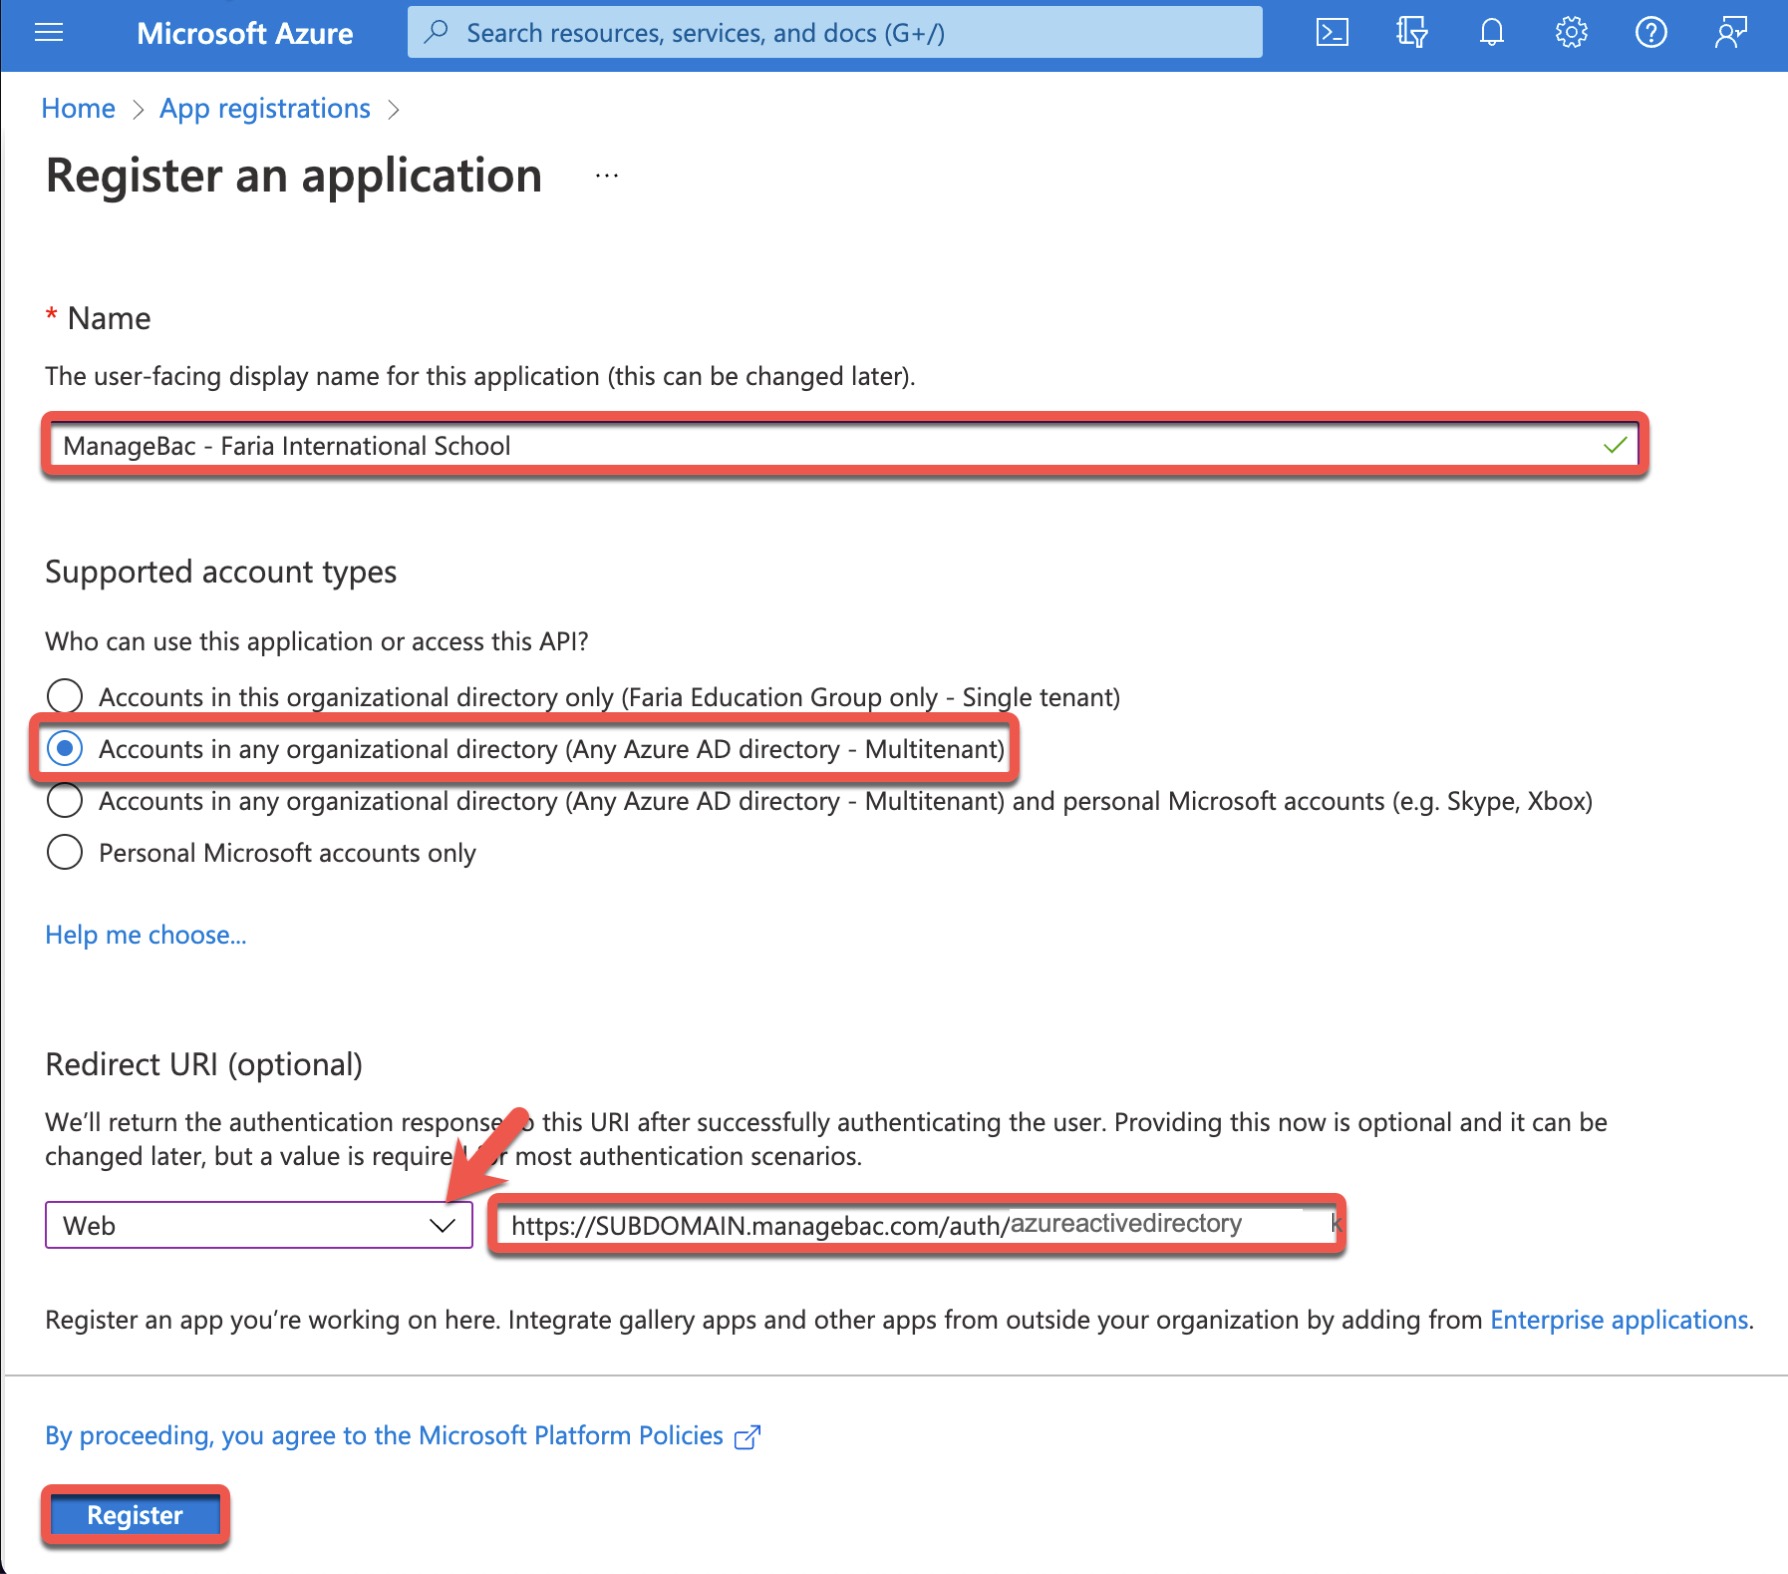Open the help question mark icon

pyautogui.click(x=1651, y=33)
